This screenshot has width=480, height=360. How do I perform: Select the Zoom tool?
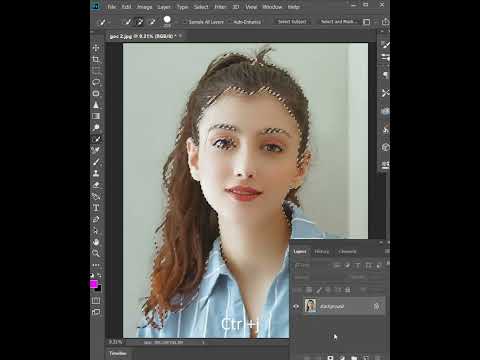[x=96, y=253]
